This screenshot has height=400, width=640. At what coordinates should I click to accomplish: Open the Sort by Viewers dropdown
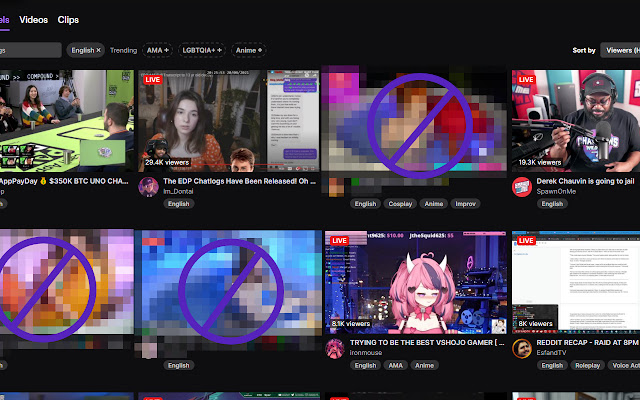click(x=620, y=50)
